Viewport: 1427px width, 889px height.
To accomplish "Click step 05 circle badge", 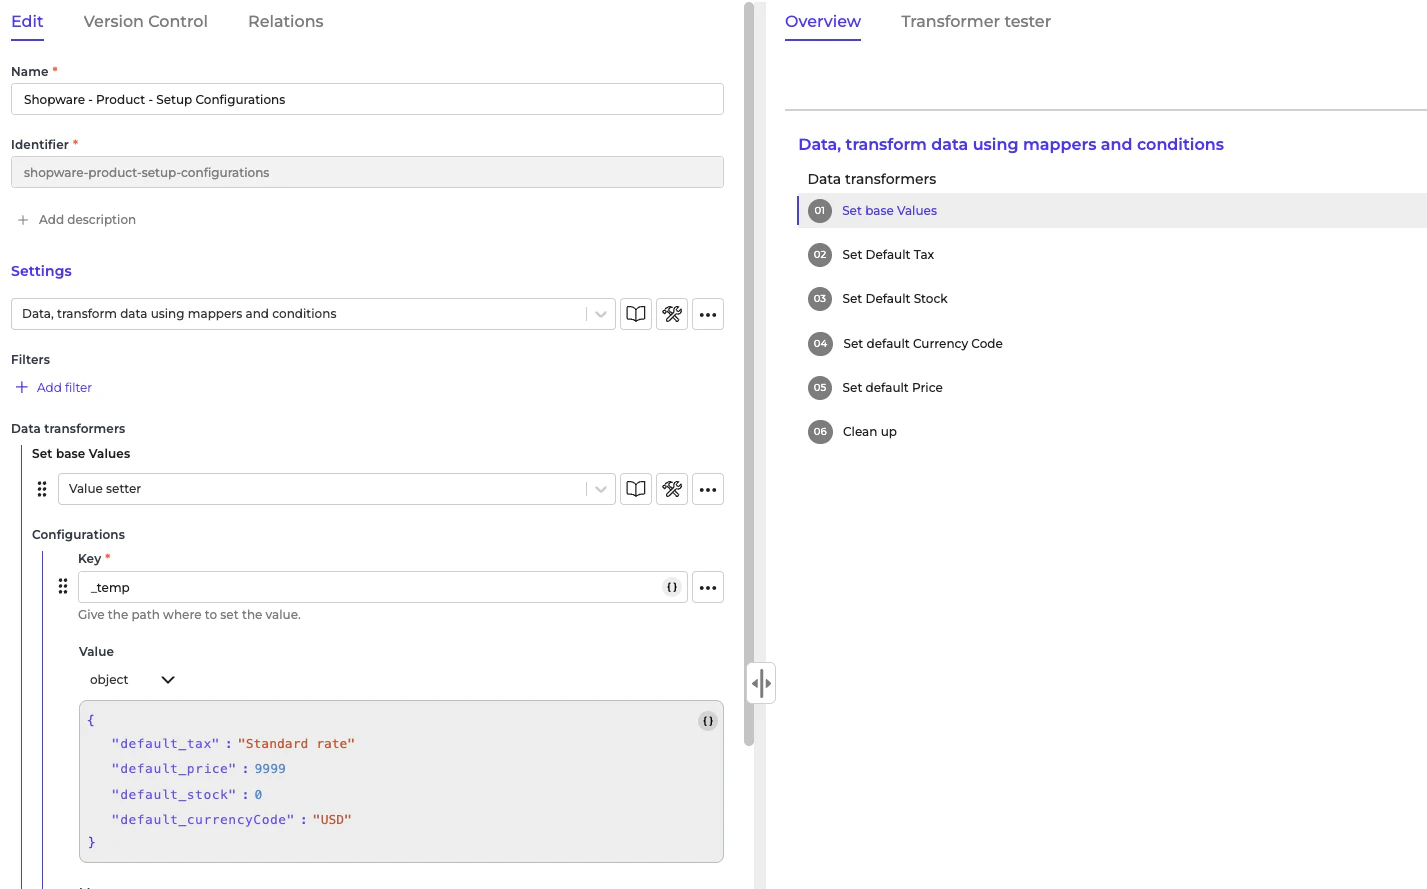I will click(x=820, y=388).
